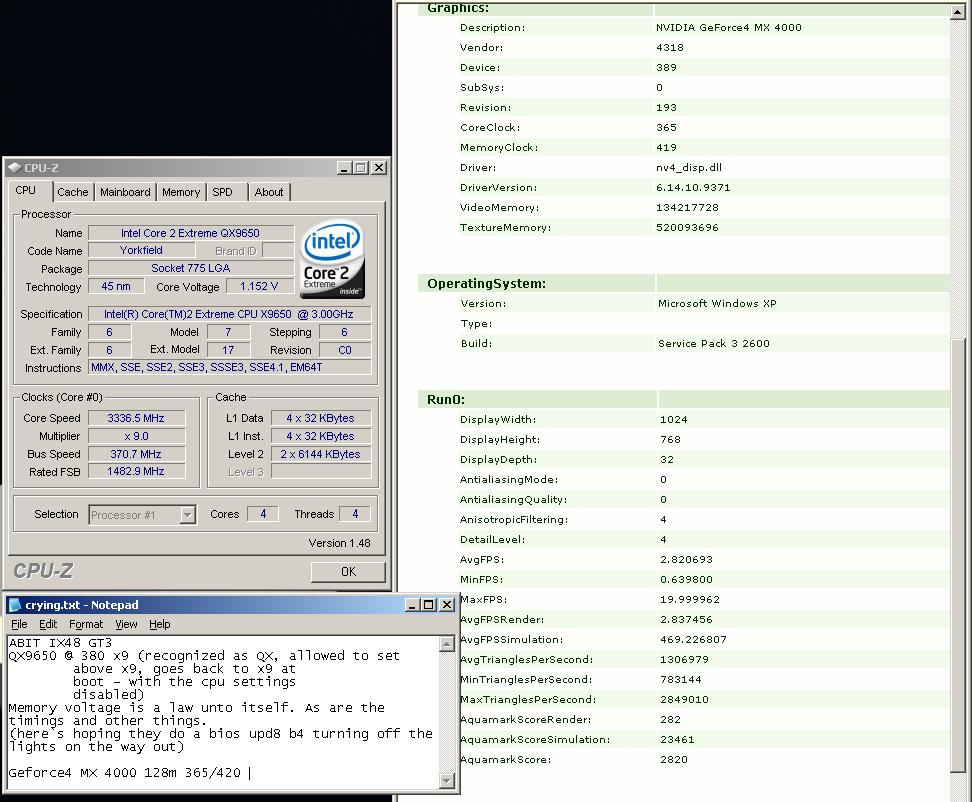Click the Intel Core 2 Extreme logo
Image resolution: width=974 pixels, height=802 pixels.
click(332, 260)
